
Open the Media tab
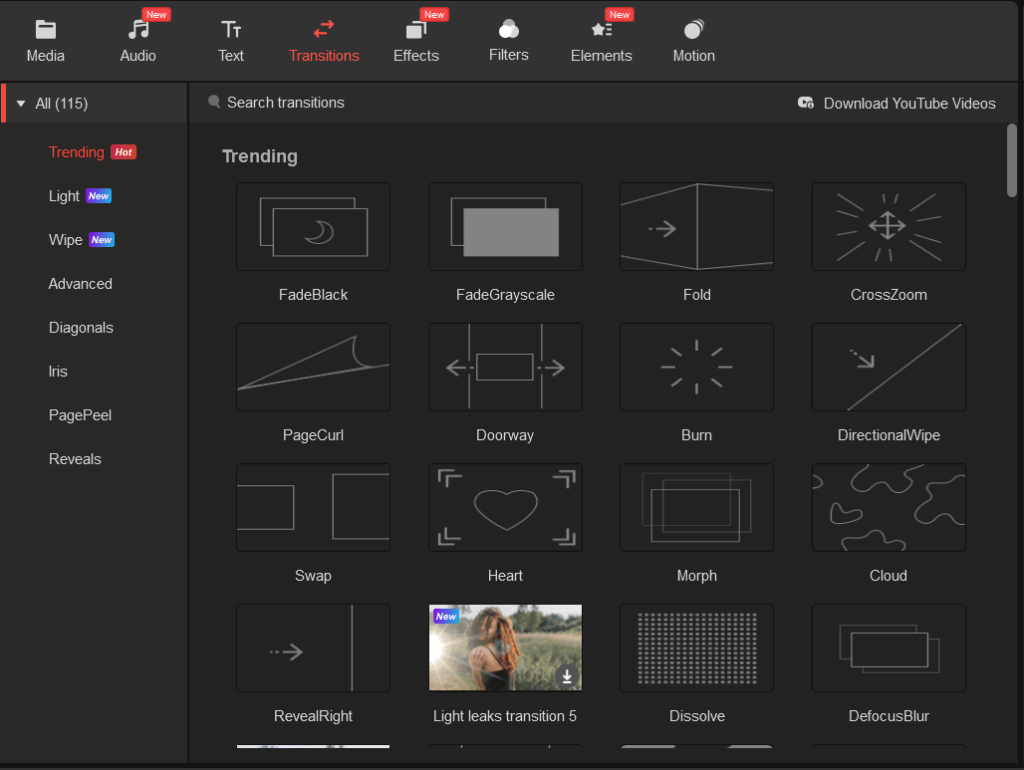[45, 41]
